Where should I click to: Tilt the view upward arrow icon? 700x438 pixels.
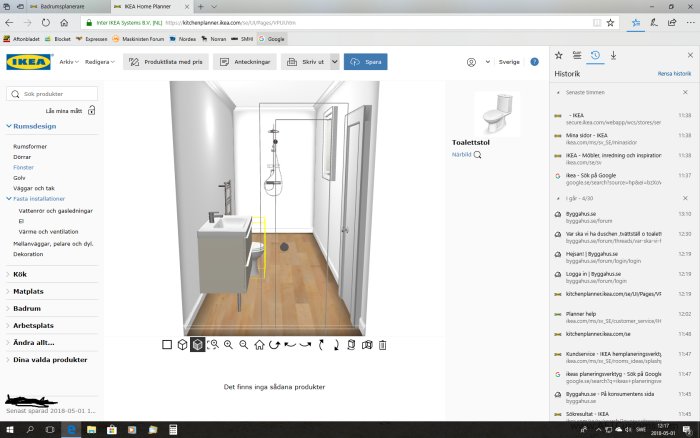(321, 345)
